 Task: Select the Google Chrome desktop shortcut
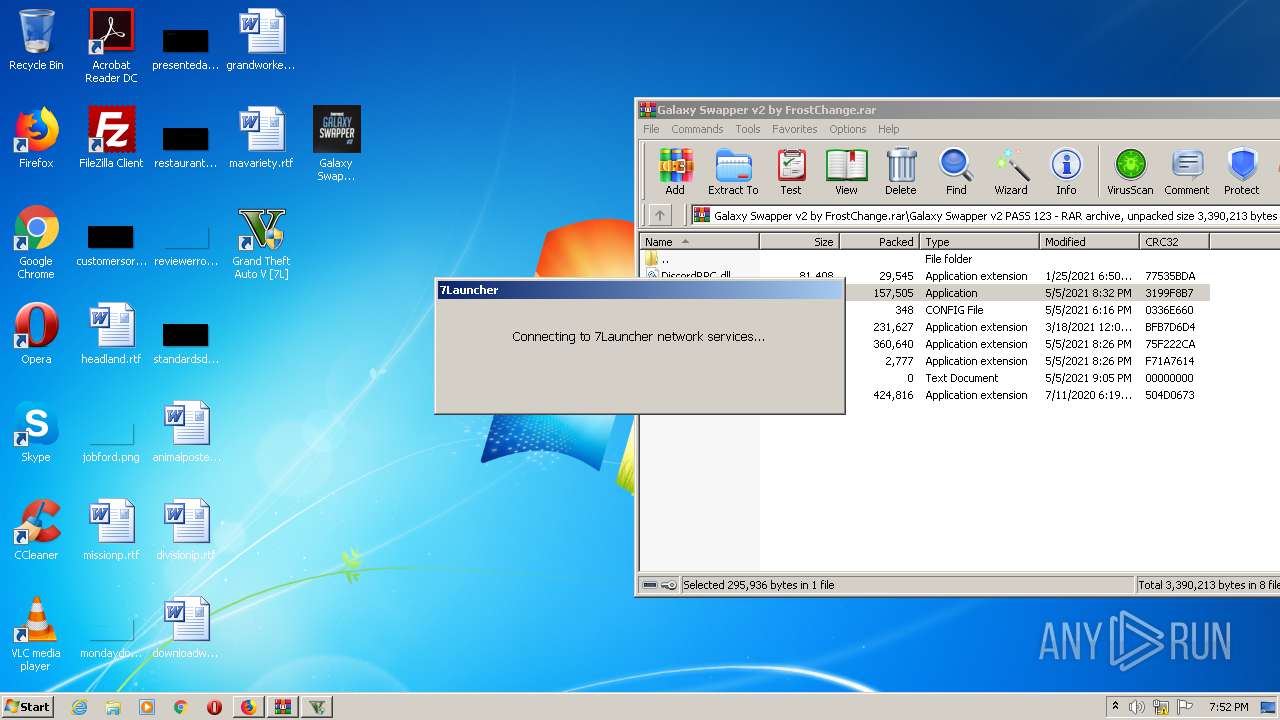[x=36, y=242]
